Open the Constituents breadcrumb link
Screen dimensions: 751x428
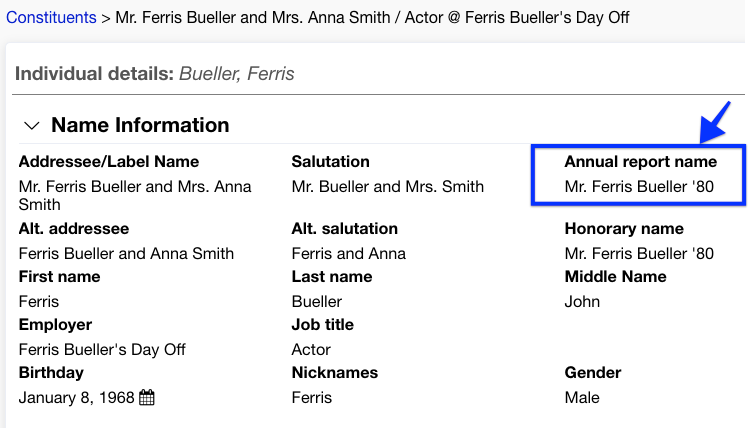click(x=51, y=17)
